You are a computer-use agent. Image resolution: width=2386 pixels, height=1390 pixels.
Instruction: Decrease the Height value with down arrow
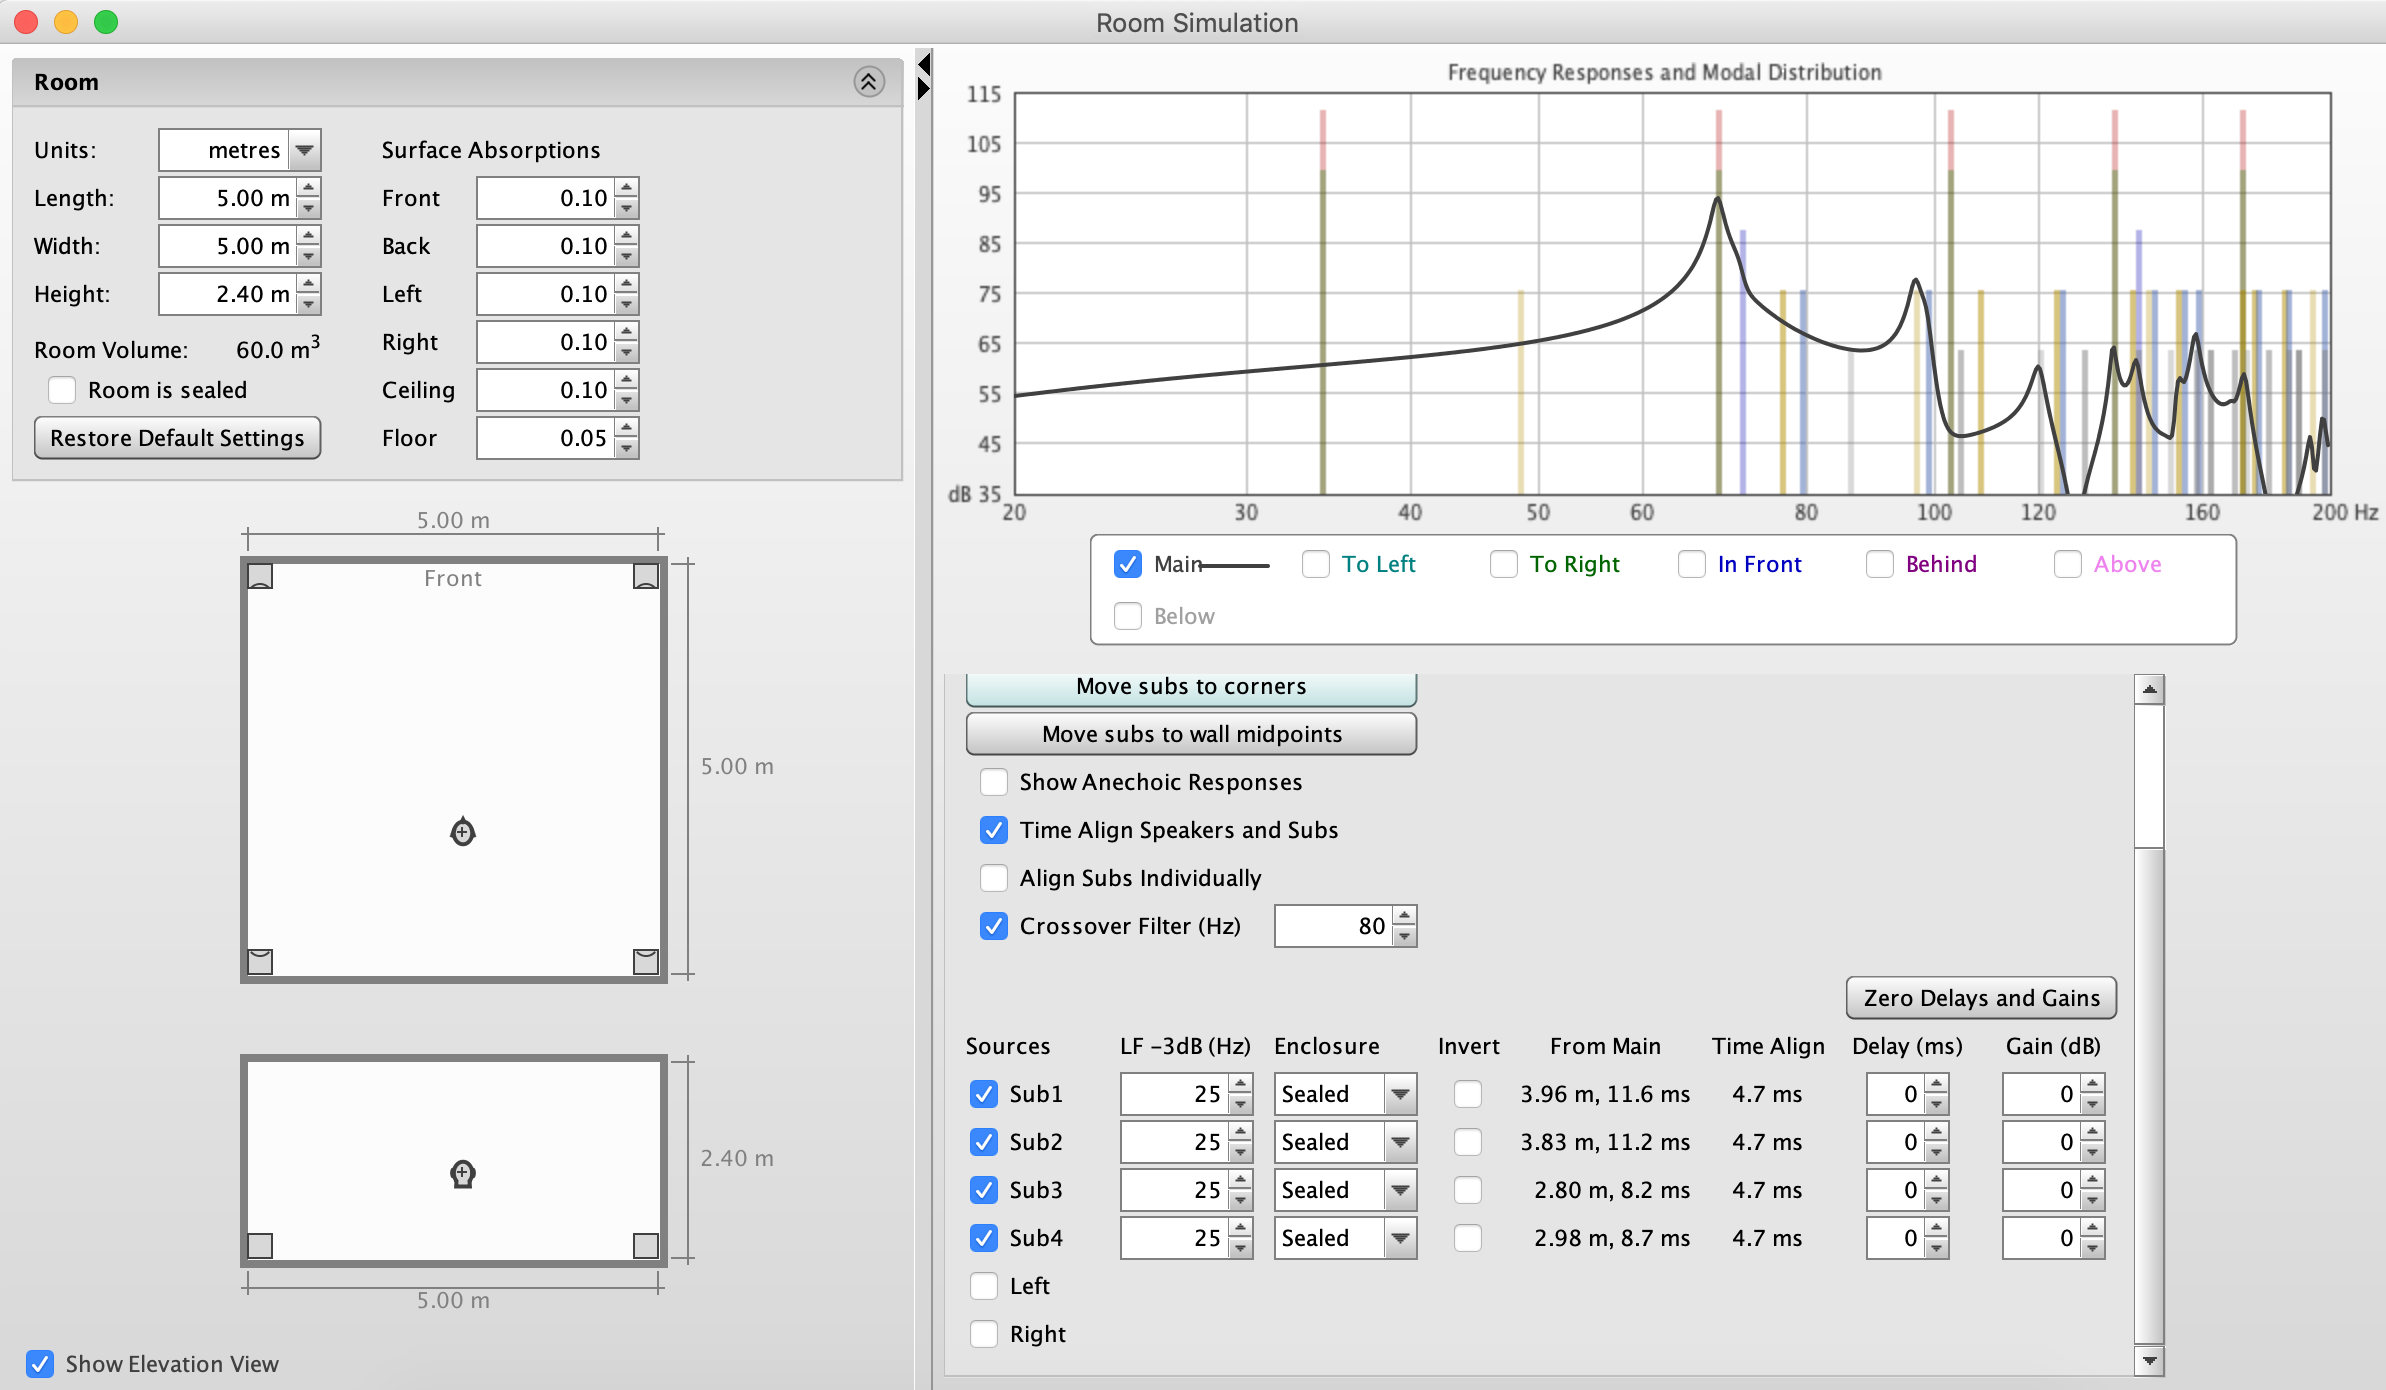[309, 305]
